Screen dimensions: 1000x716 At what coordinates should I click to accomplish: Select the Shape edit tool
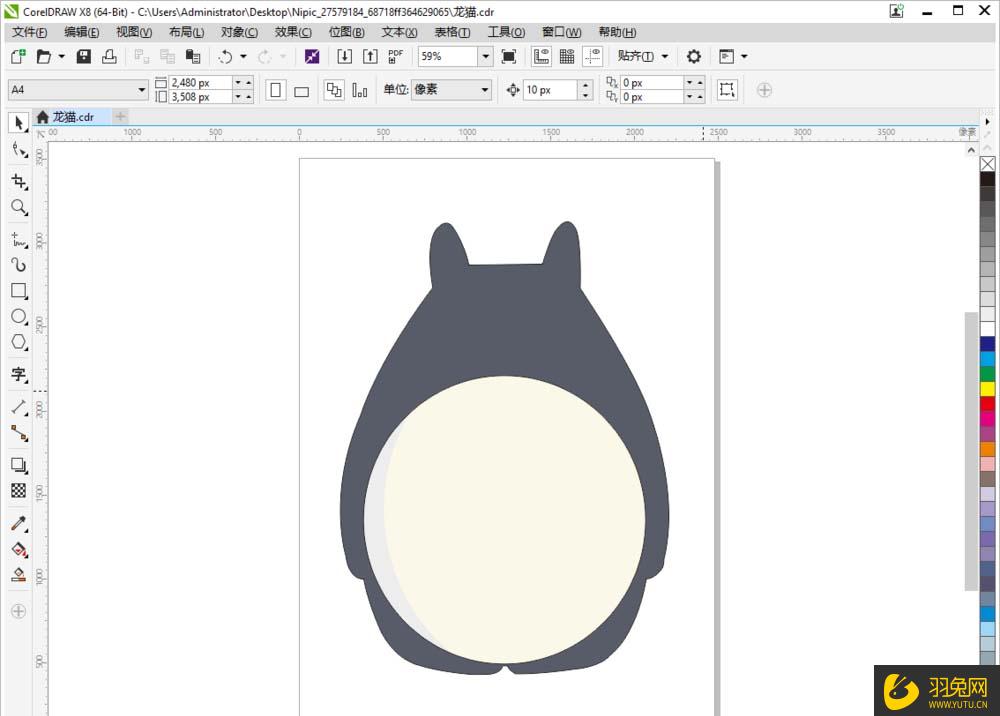tap(19, 150)
